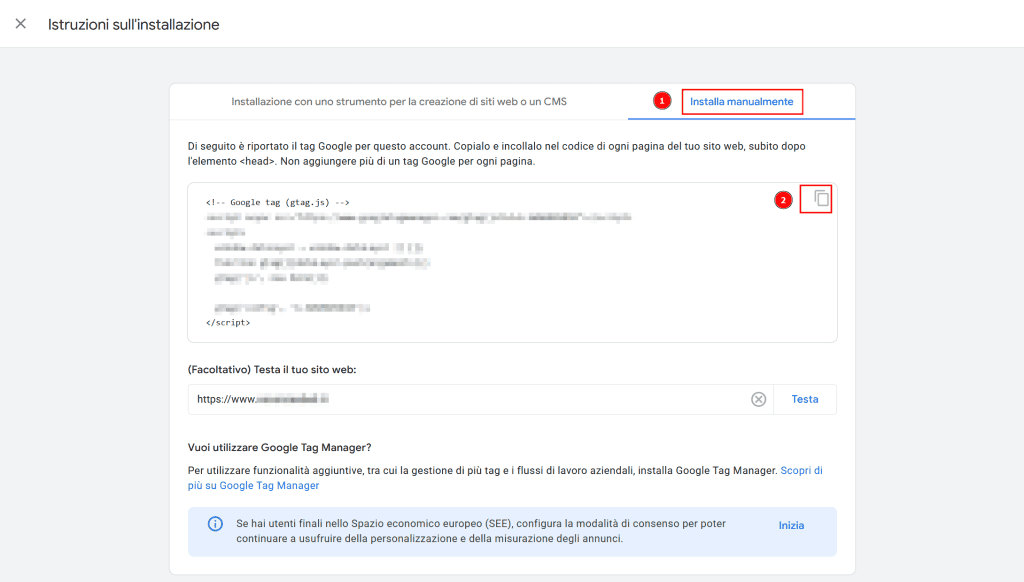Close the installation instructions panel
1024x582 pixels.
coord(20,23)
